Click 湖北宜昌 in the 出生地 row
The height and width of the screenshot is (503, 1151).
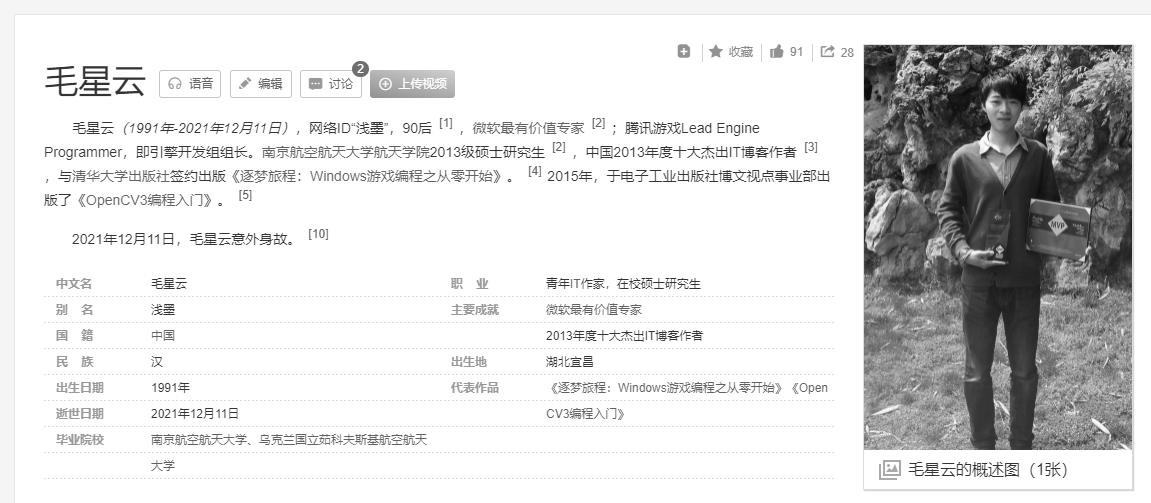pos(569,361)
